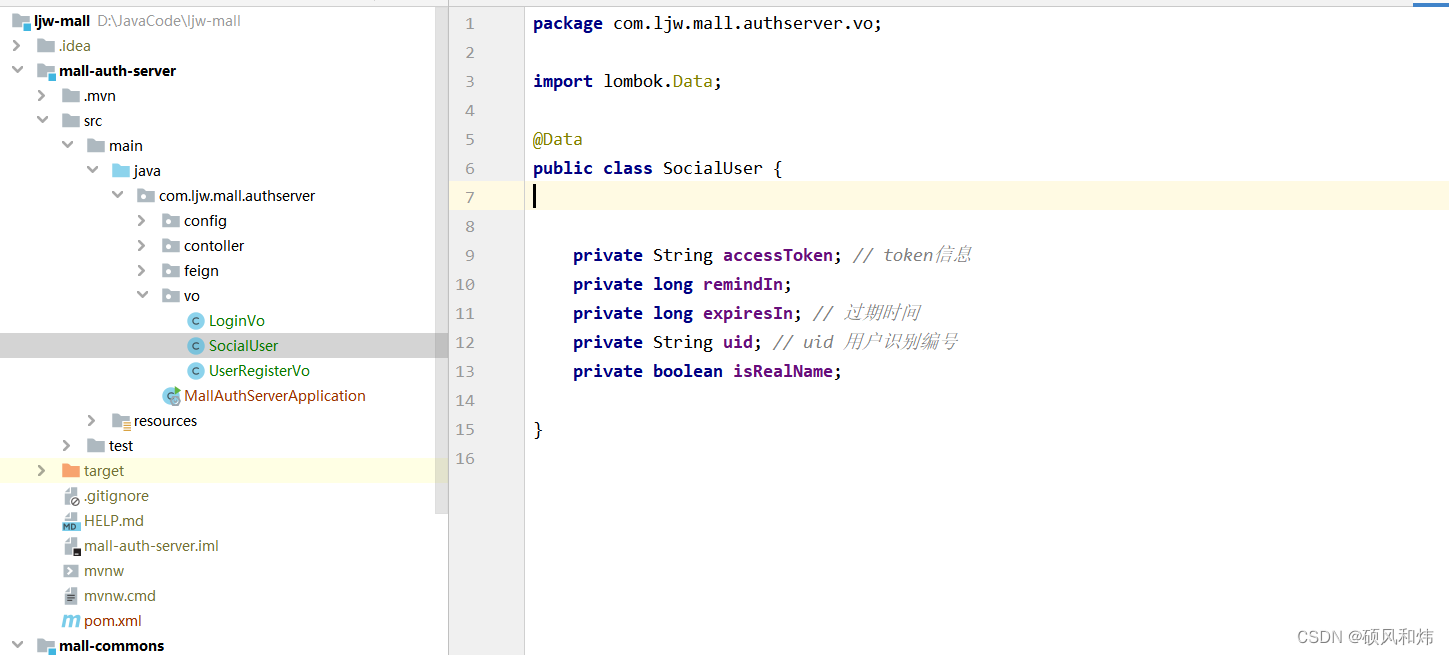
Task: Collapse the mall-auth-server module chevron
Action: 17,70
